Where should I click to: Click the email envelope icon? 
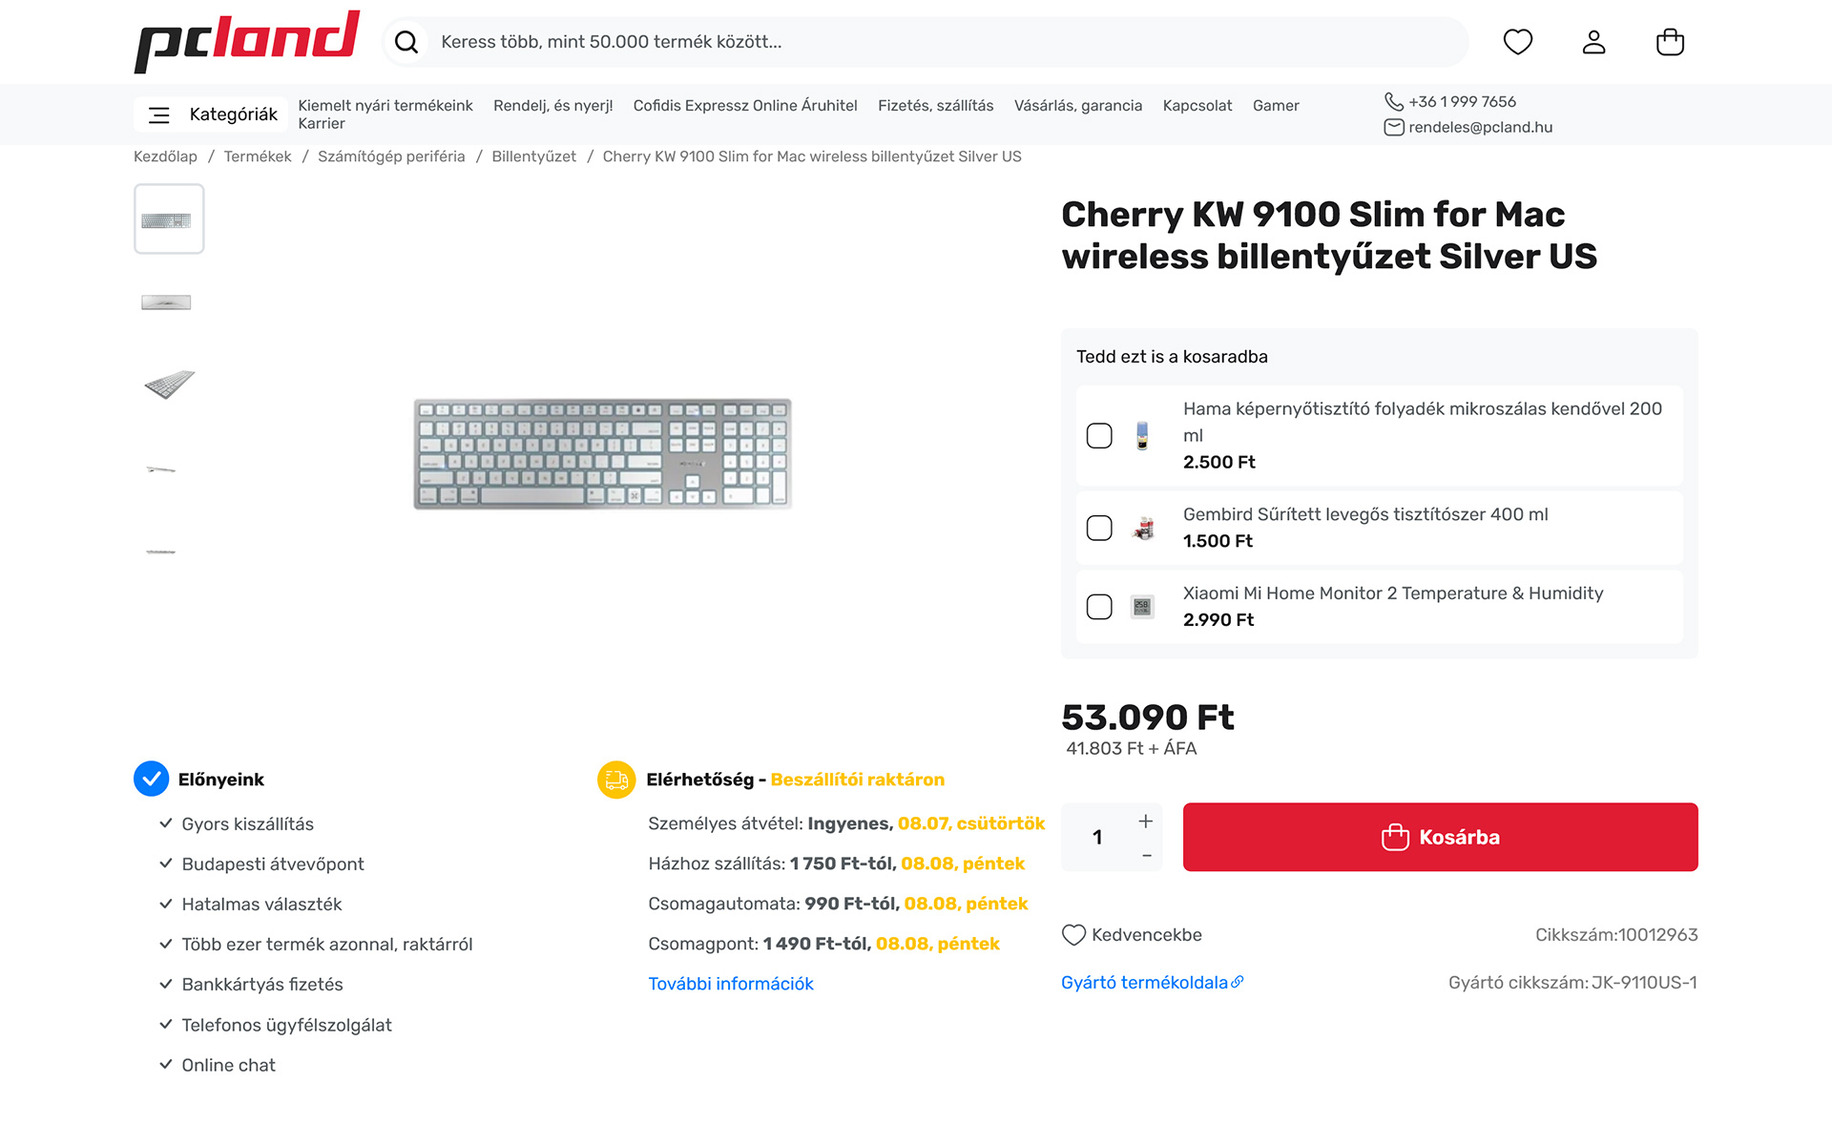click(x=1393, y=127)
